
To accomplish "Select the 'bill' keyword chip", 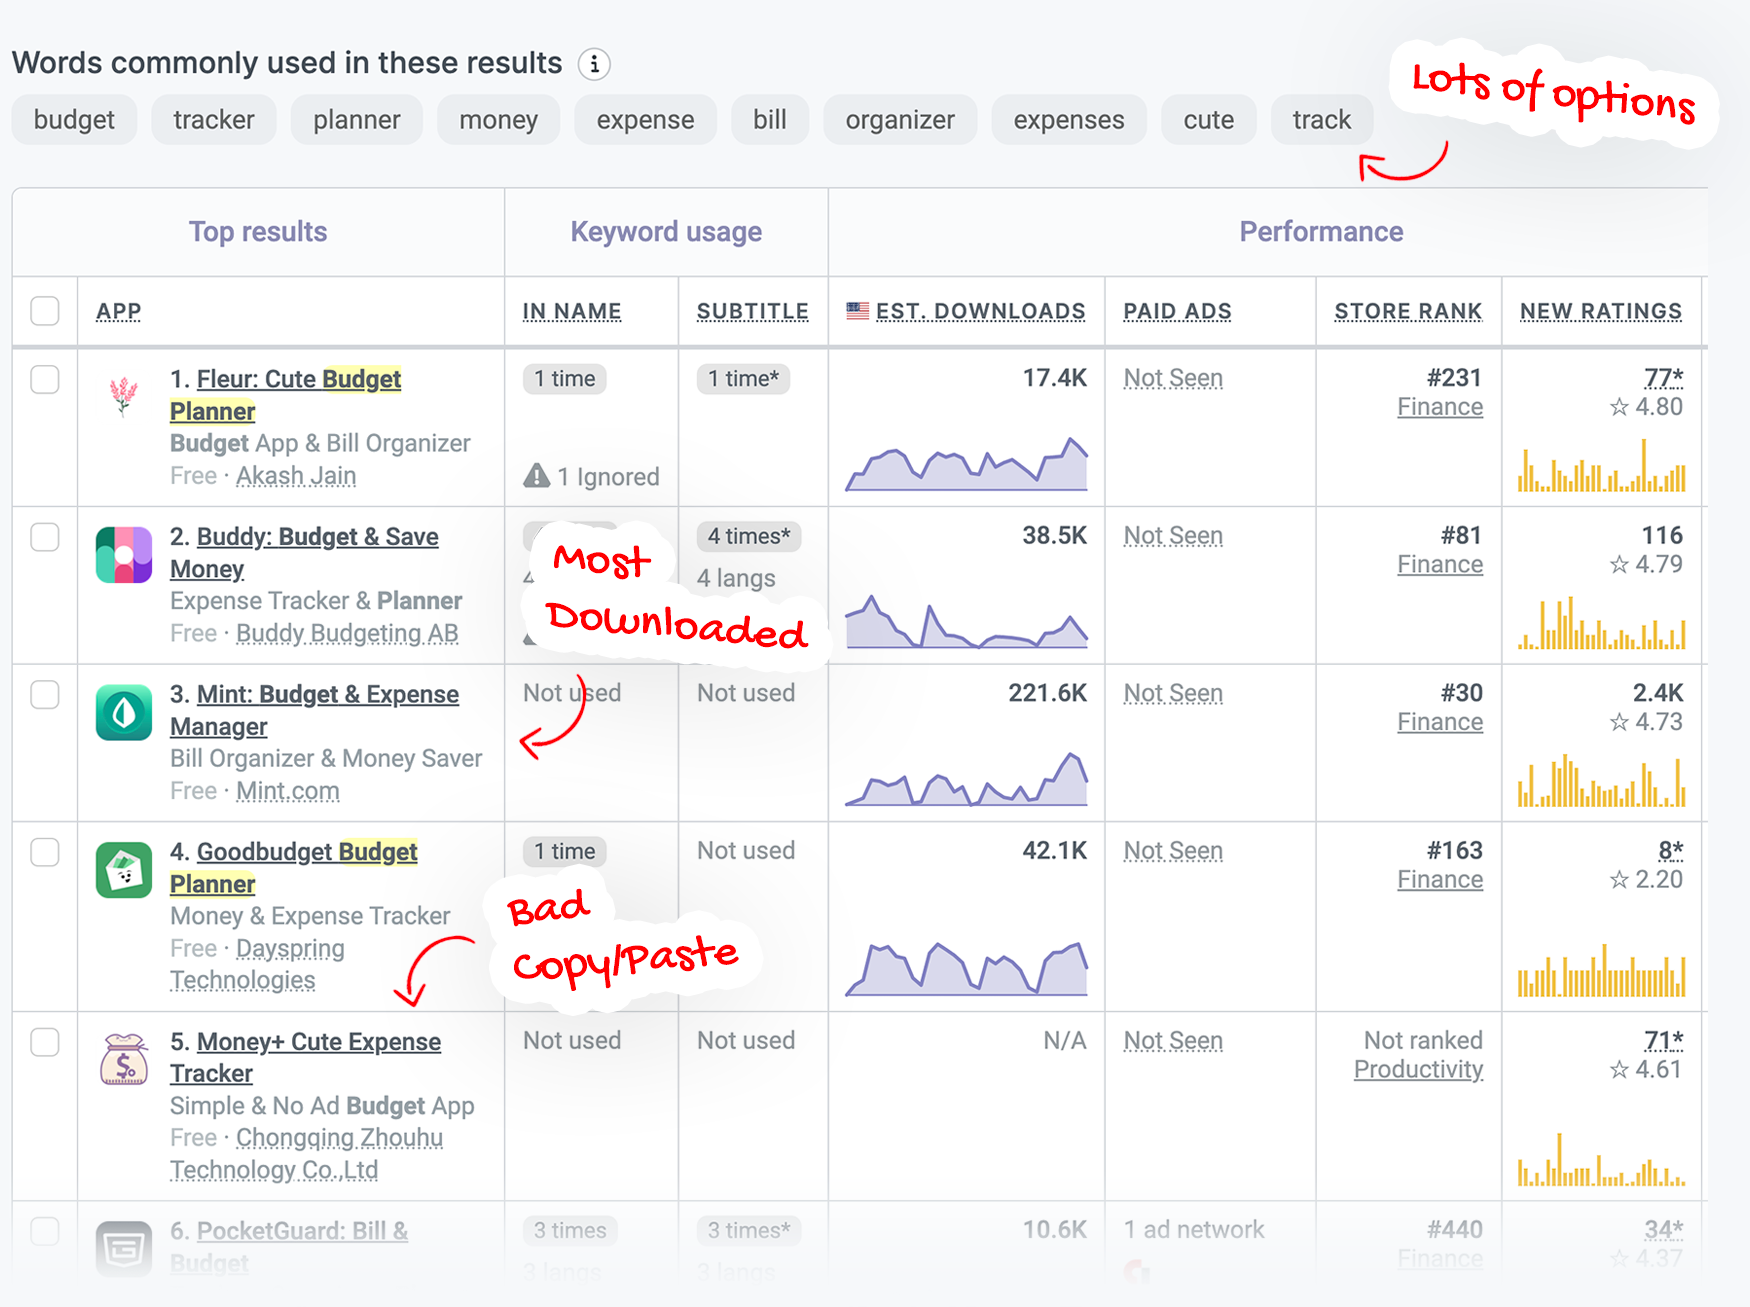I will [x=770, y=120].
